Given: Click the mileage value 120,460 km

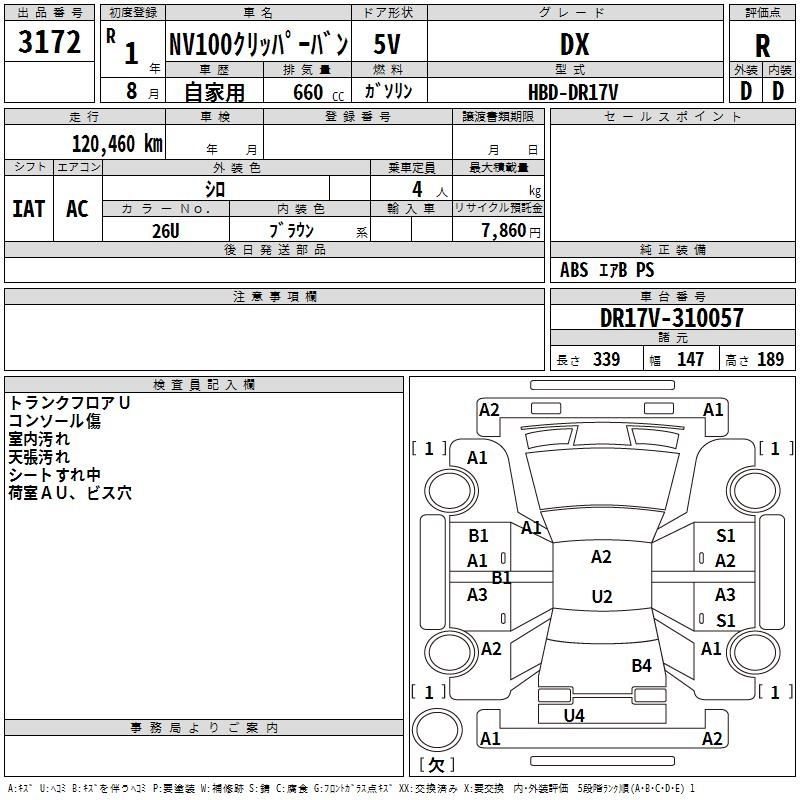Looking at the screenshot, I should (x=117, y=143).
